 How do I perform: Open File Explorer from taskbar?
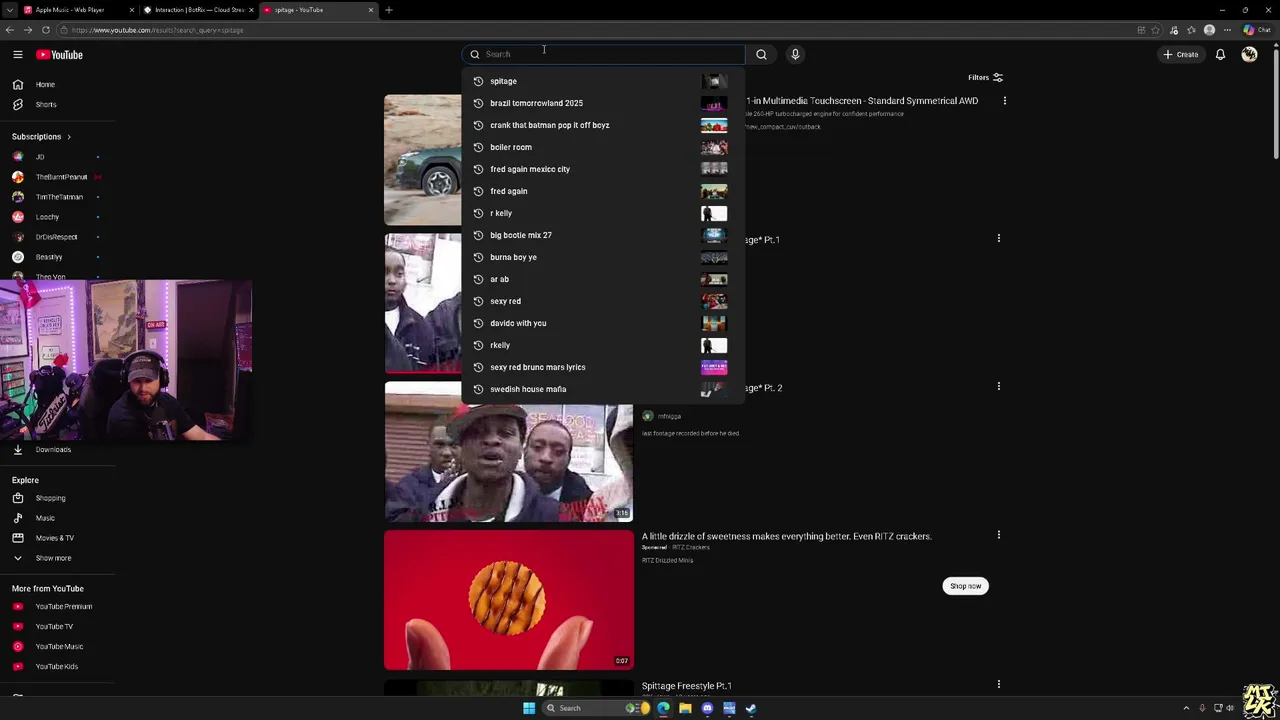pyautogui.click(x=685, y=708)
